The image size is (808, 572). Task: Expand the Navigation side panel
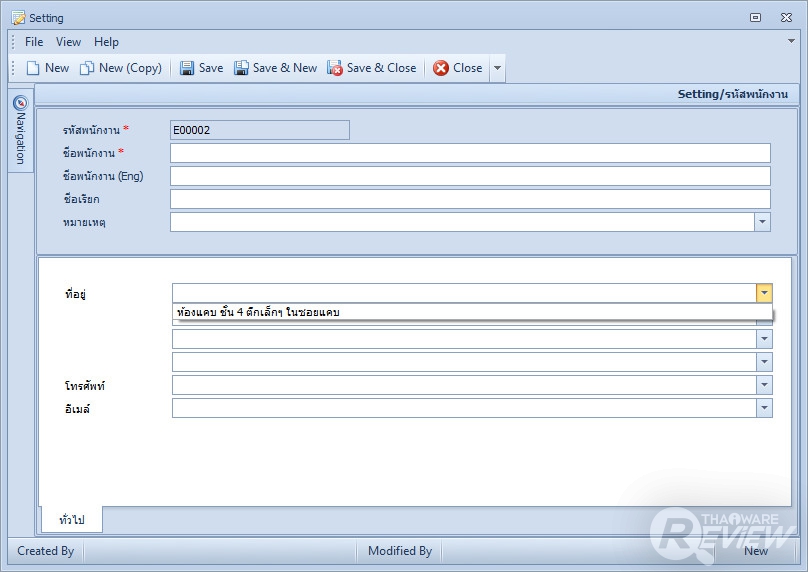pos(21,130)
